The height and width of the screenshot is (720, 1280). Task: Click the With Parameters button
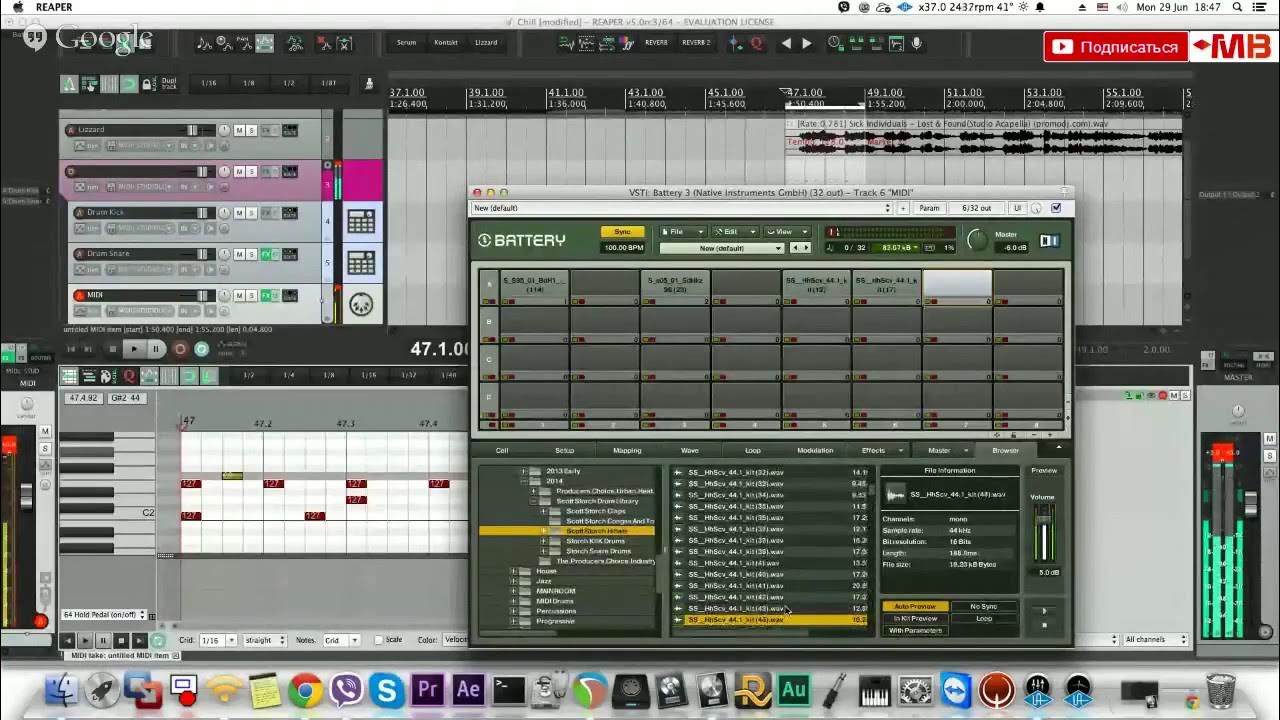point(915,631)
